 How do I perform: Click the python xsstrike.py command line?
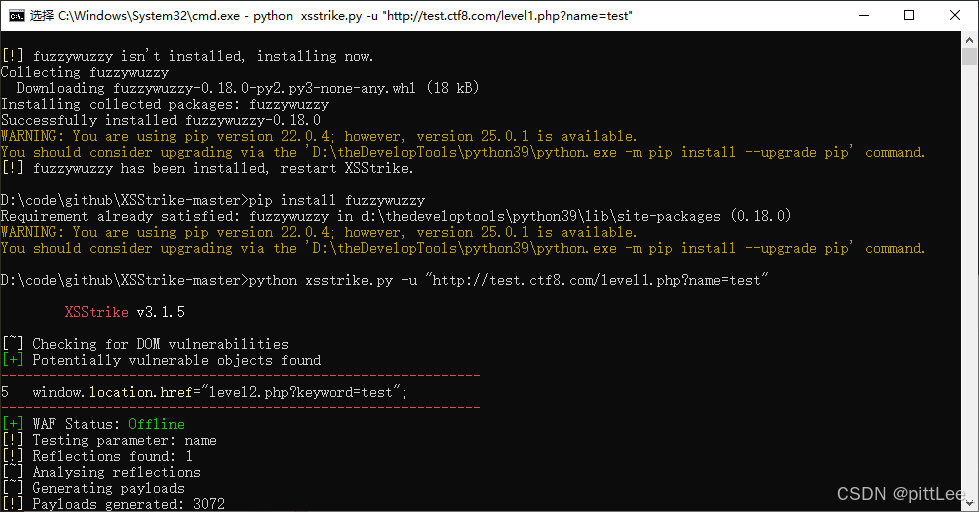click(x=385, y=280)
